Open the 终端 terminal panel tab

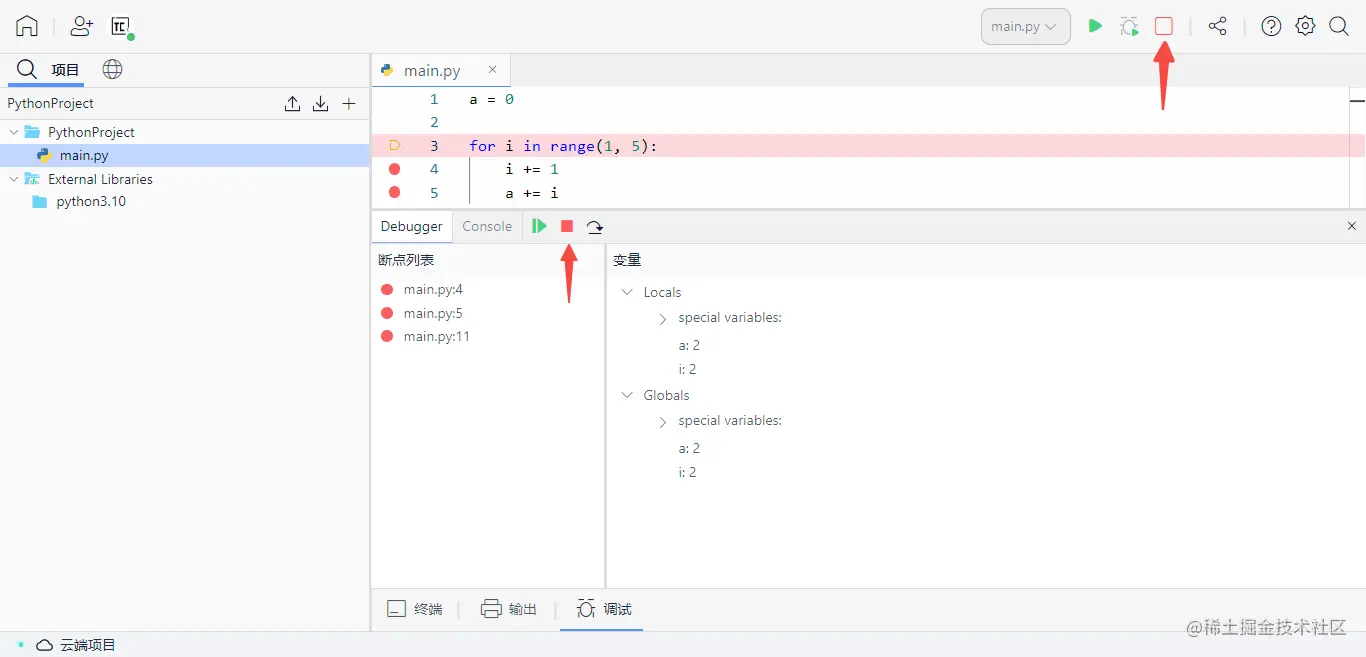tap(415, 609)
